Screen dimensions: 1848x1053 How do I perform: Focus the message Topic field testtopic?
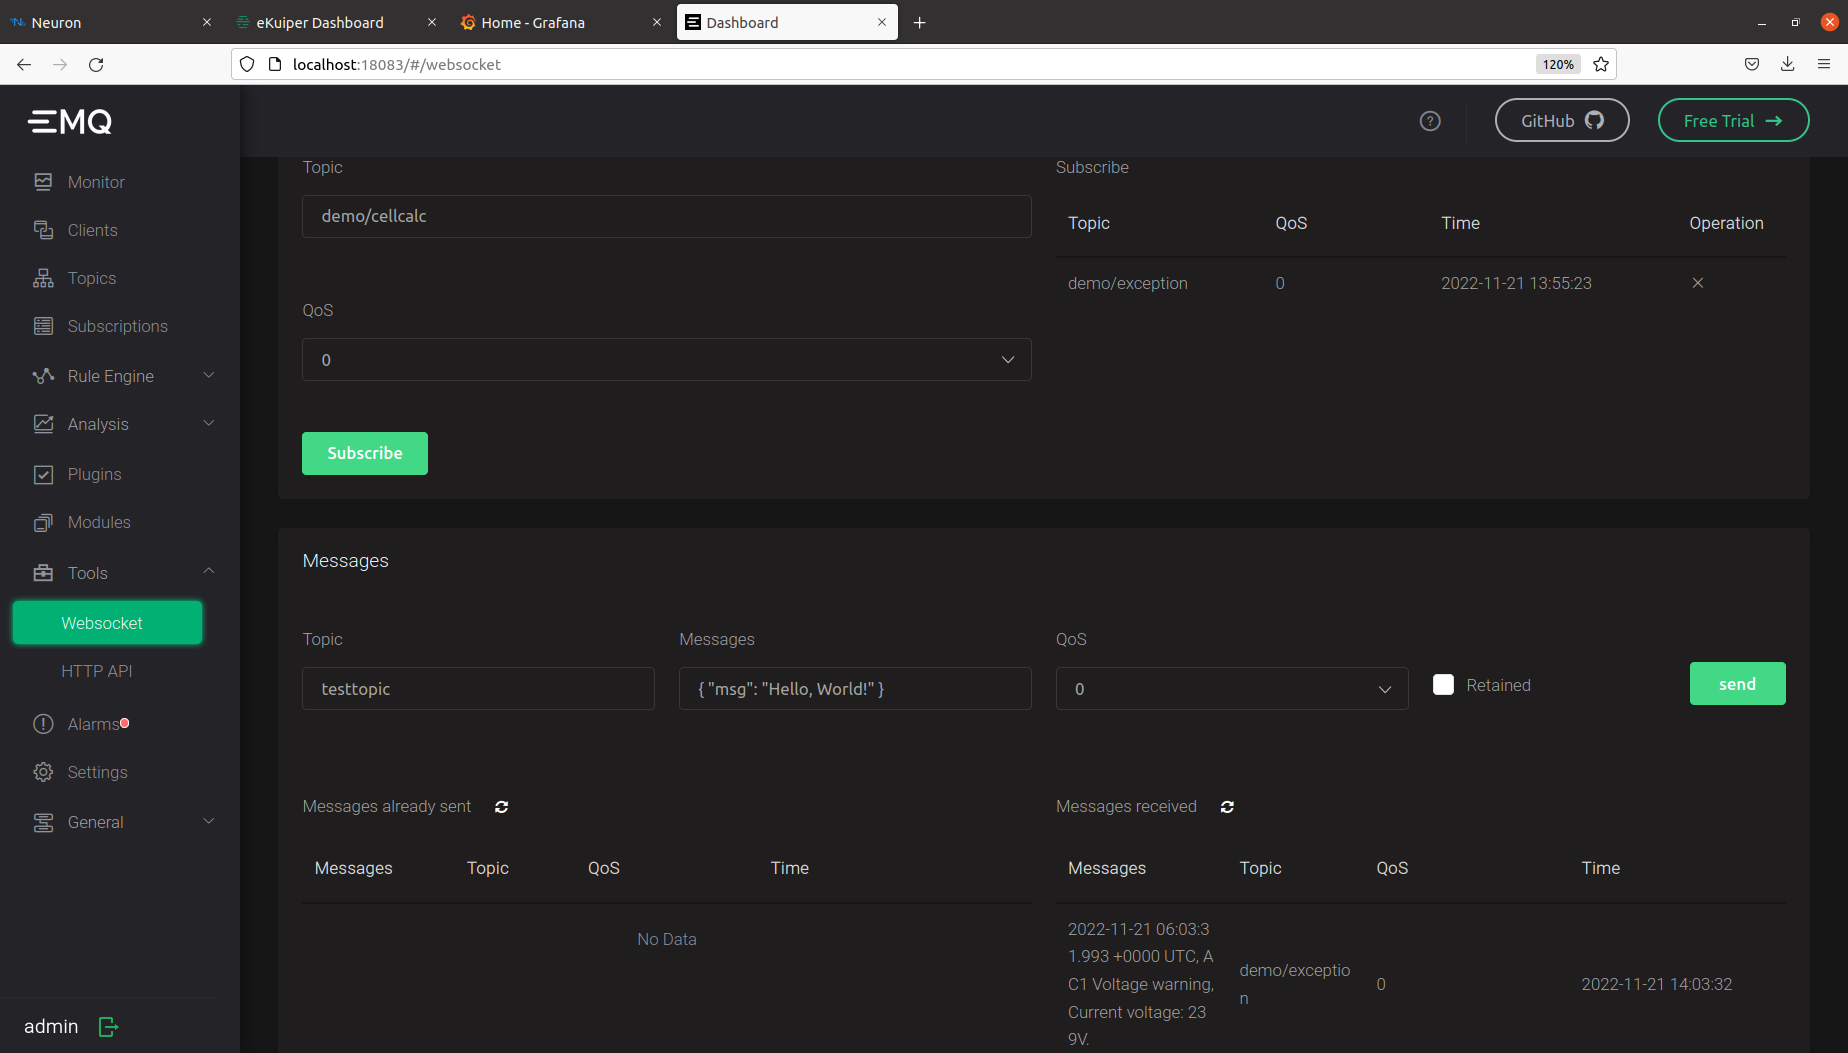478,689
